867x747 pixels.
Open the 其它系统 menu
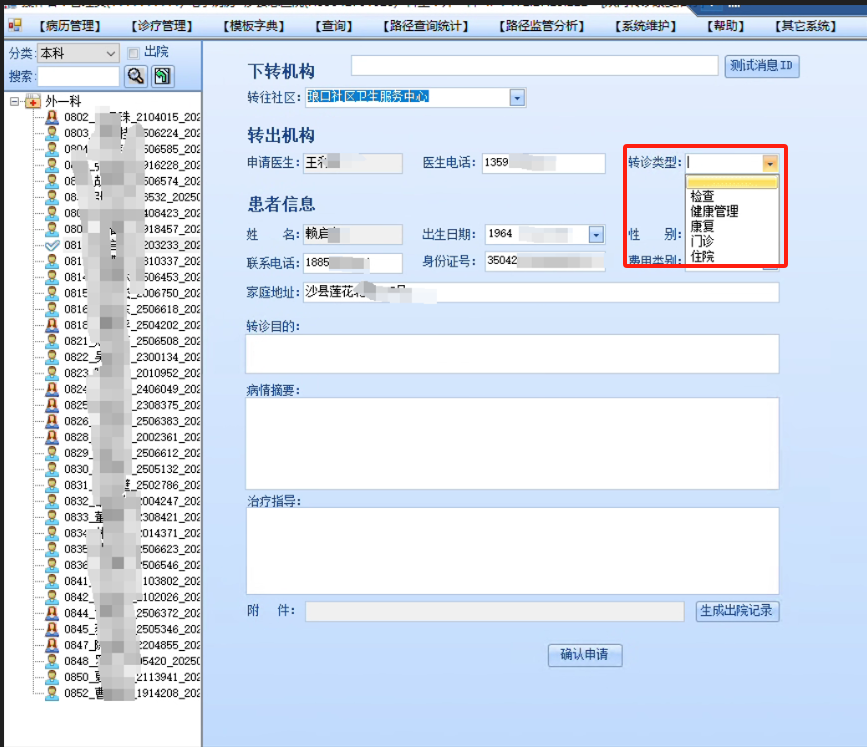[x=805, y=26]
